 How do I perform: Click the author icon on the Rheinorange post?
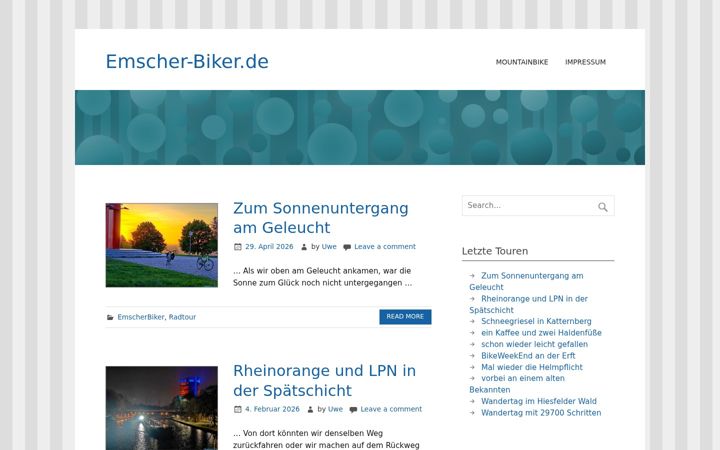pyautogui.click(x=310, y=410)
